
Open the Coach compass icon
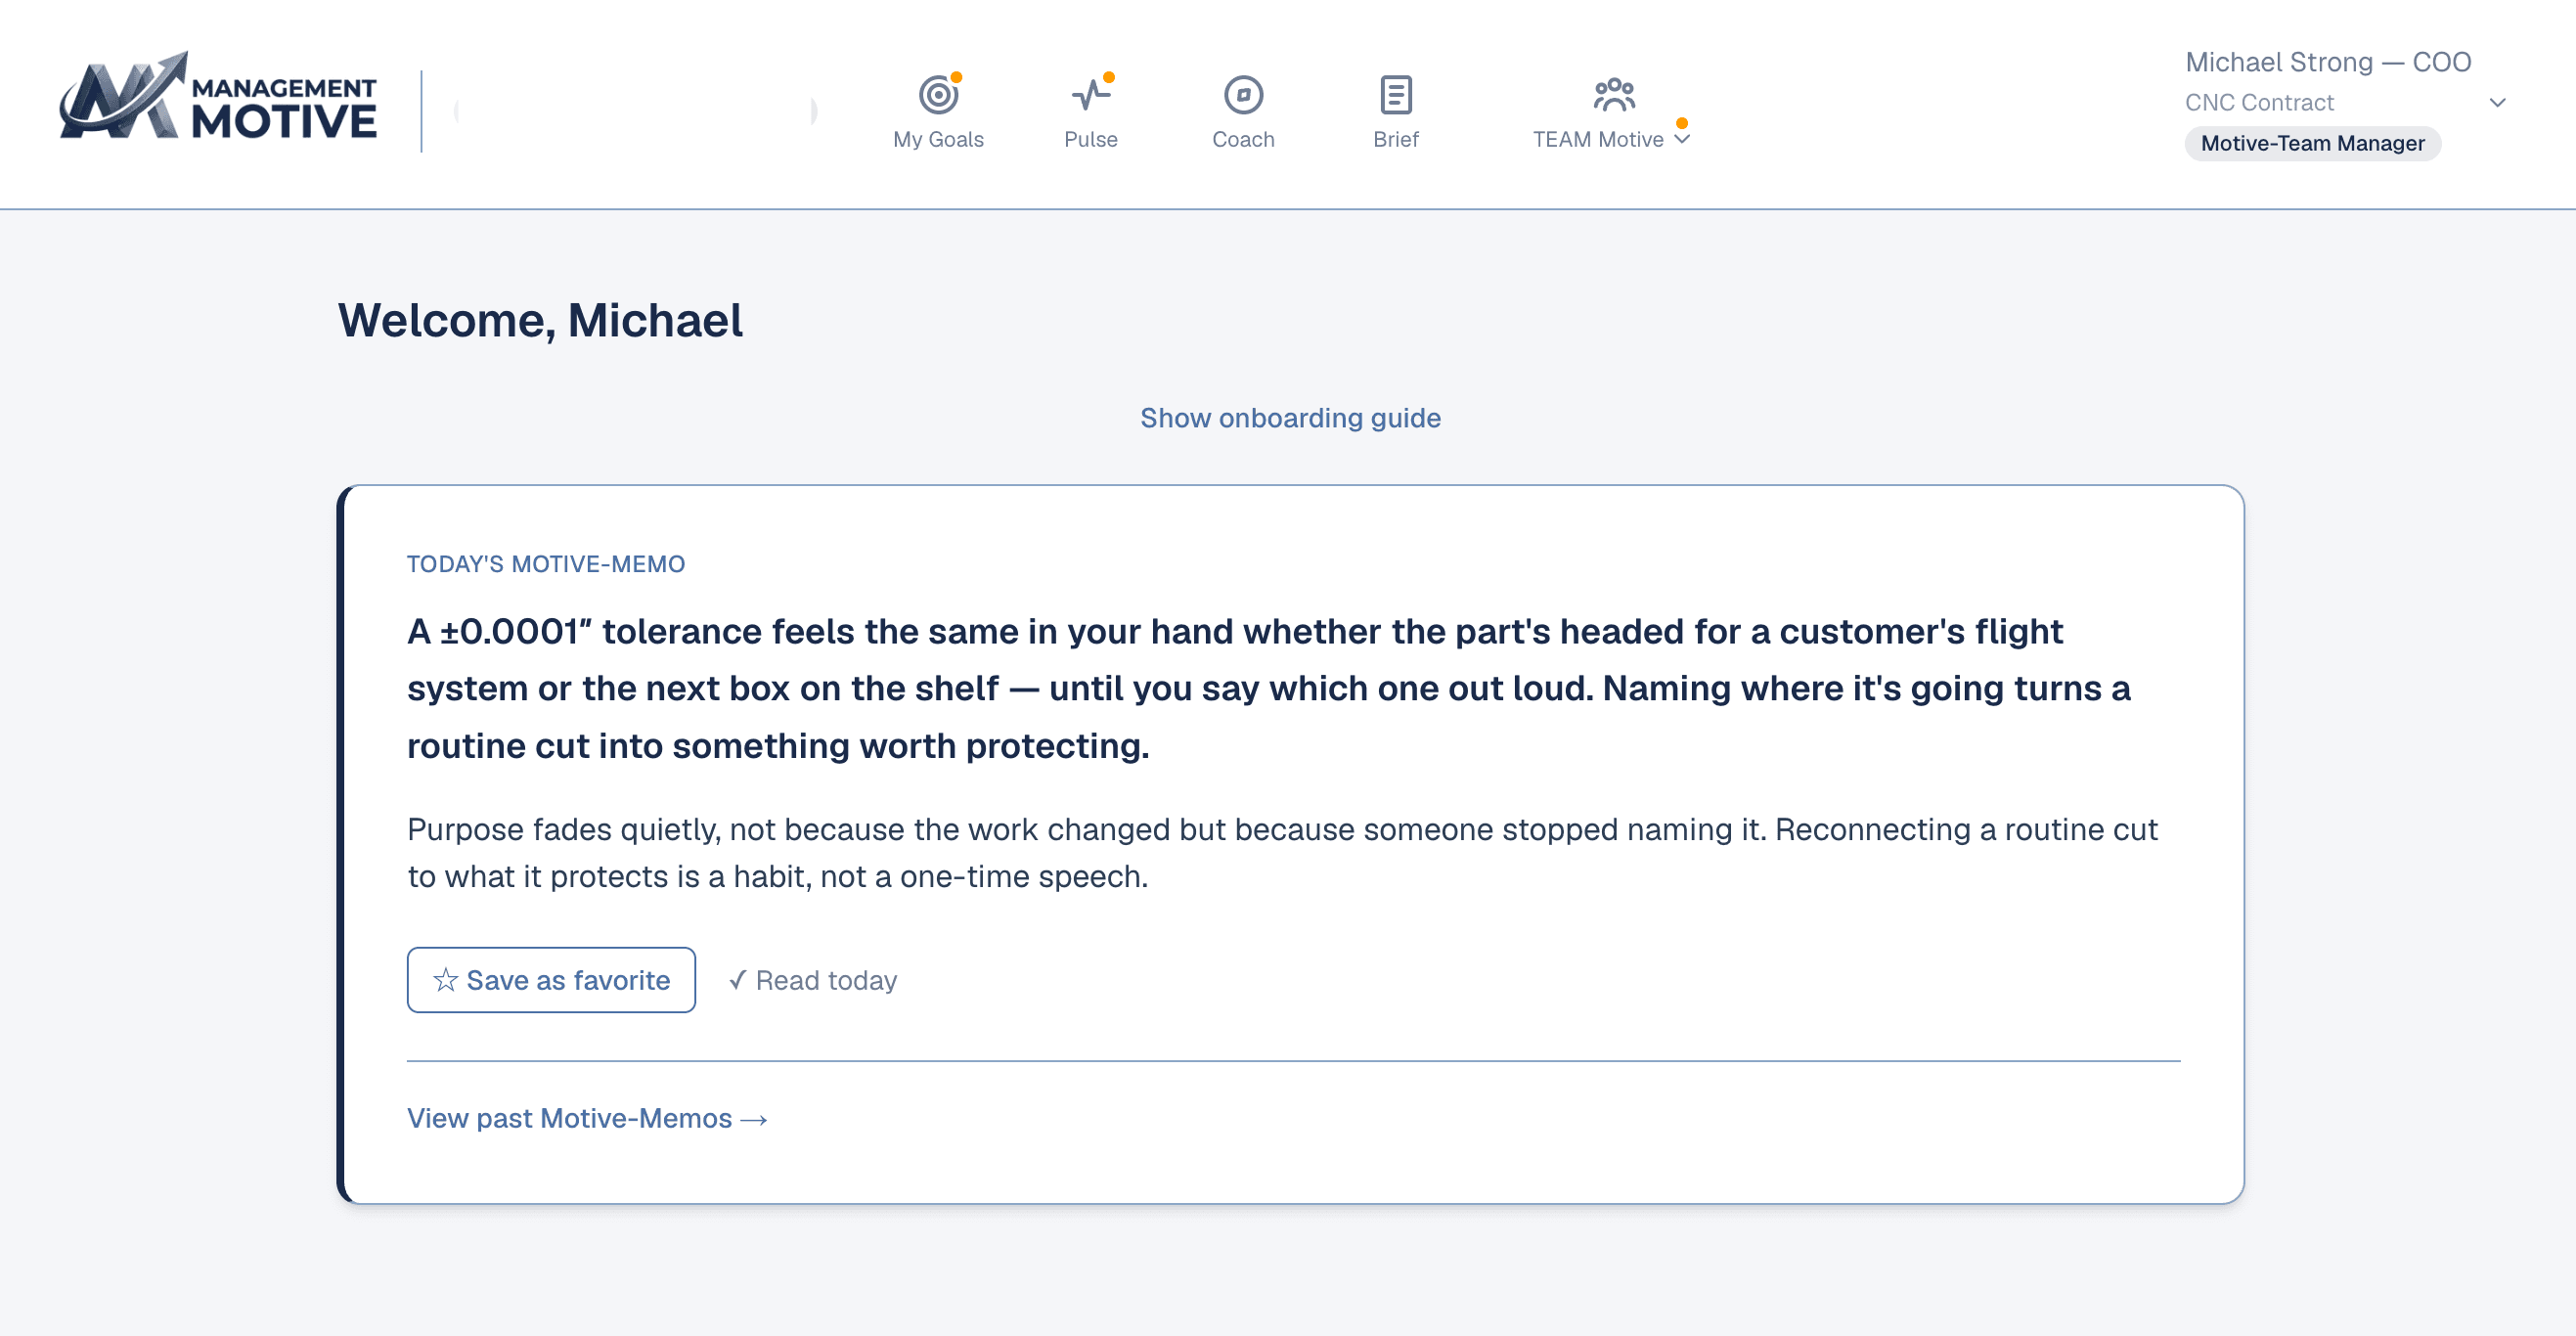(x=1243, y=95)
